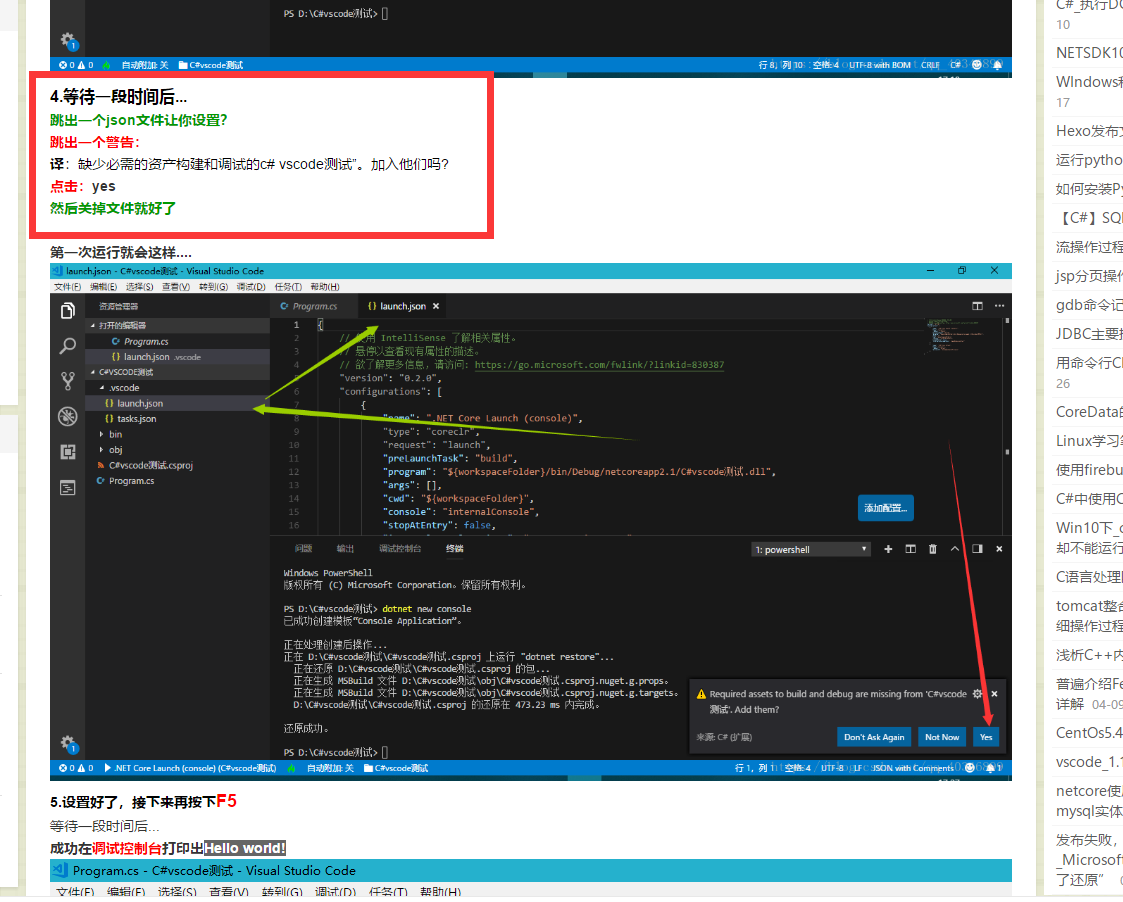Open C#vscode测试.csproj in the file tree
The image size is (1123, 902).
tap(177, 466)
